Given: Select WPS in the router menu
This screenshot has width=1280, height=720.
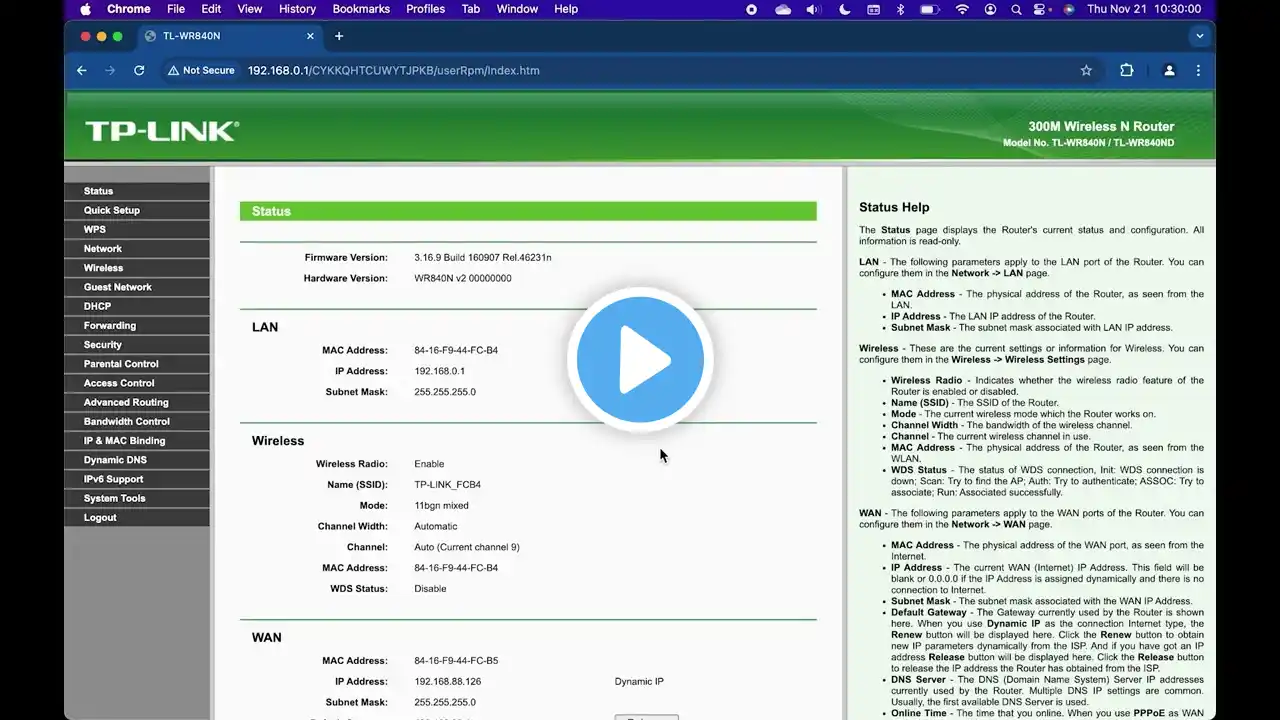Looking at the screenshot, I should point(137,229).
